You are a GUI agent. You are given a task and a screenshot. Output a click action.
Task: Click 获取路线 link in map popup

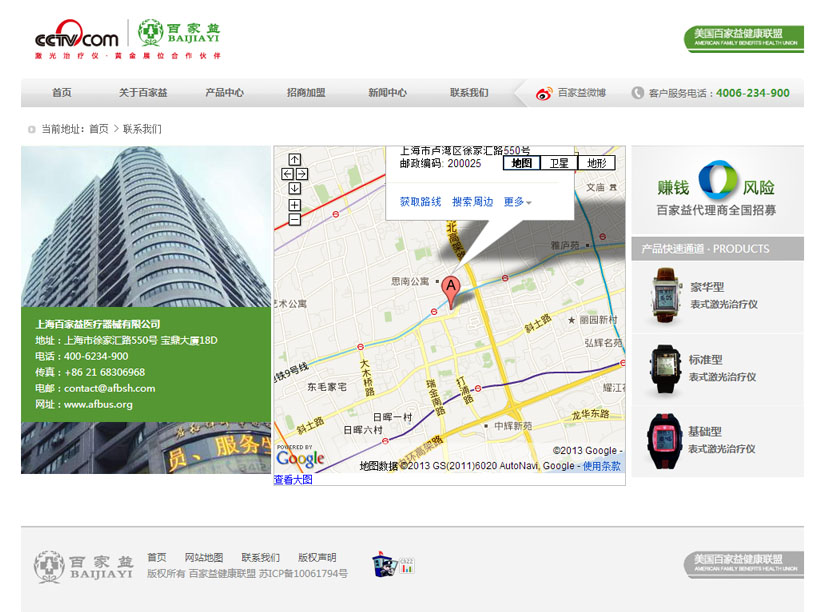tap(420, 202)
